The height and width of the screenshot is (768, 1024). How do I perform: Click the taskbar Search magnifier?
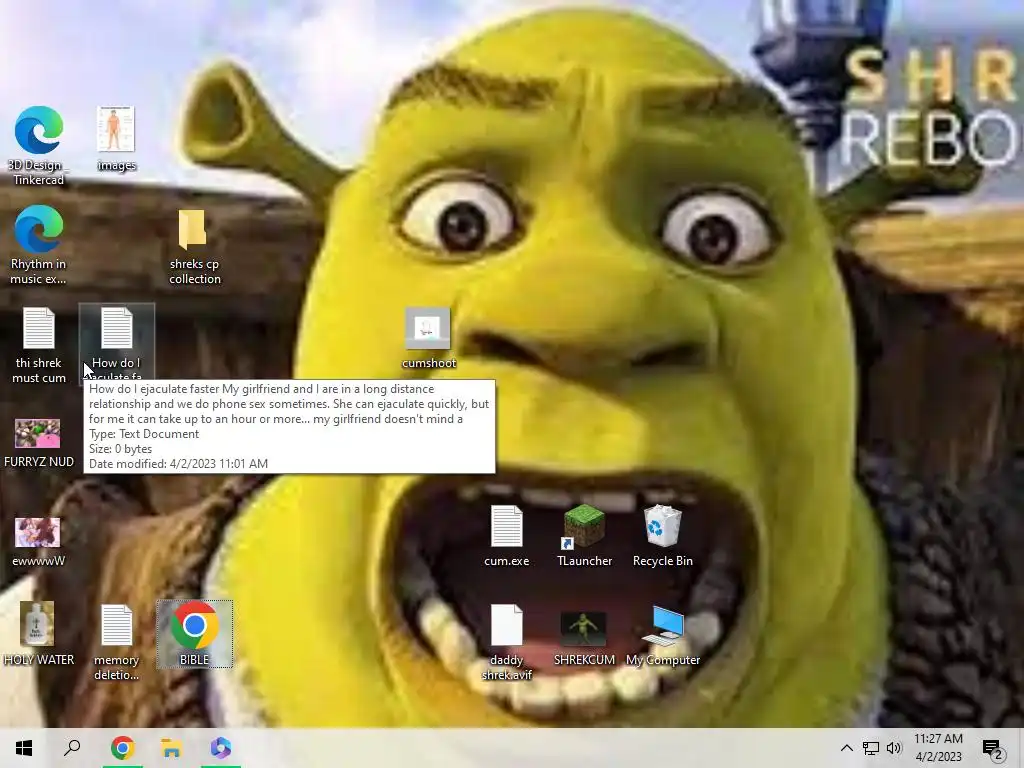click(72, 748)
